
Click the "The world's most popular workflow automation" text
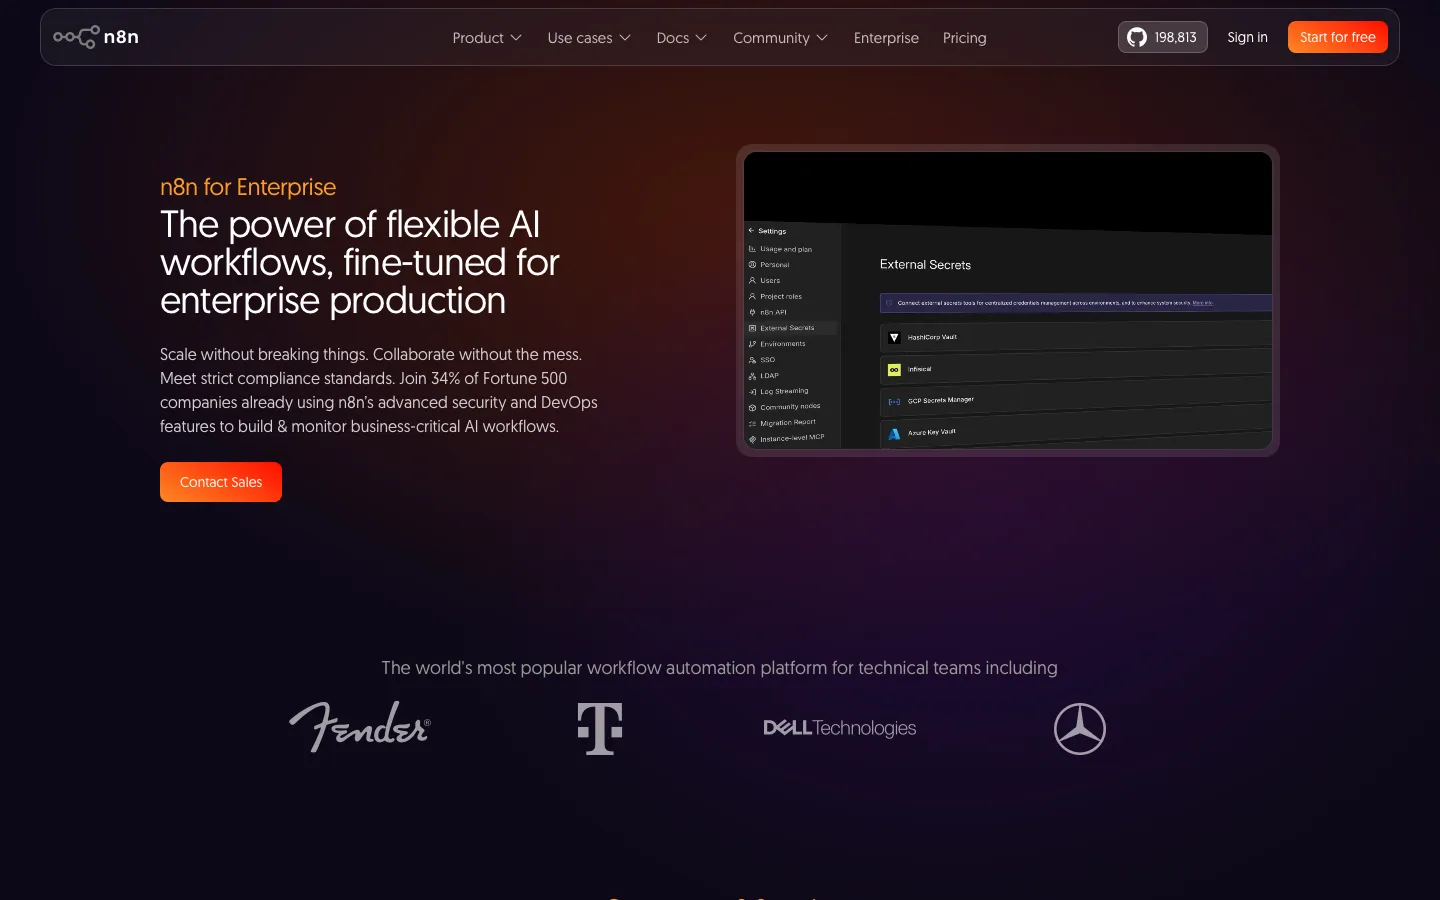coord(719,668)
